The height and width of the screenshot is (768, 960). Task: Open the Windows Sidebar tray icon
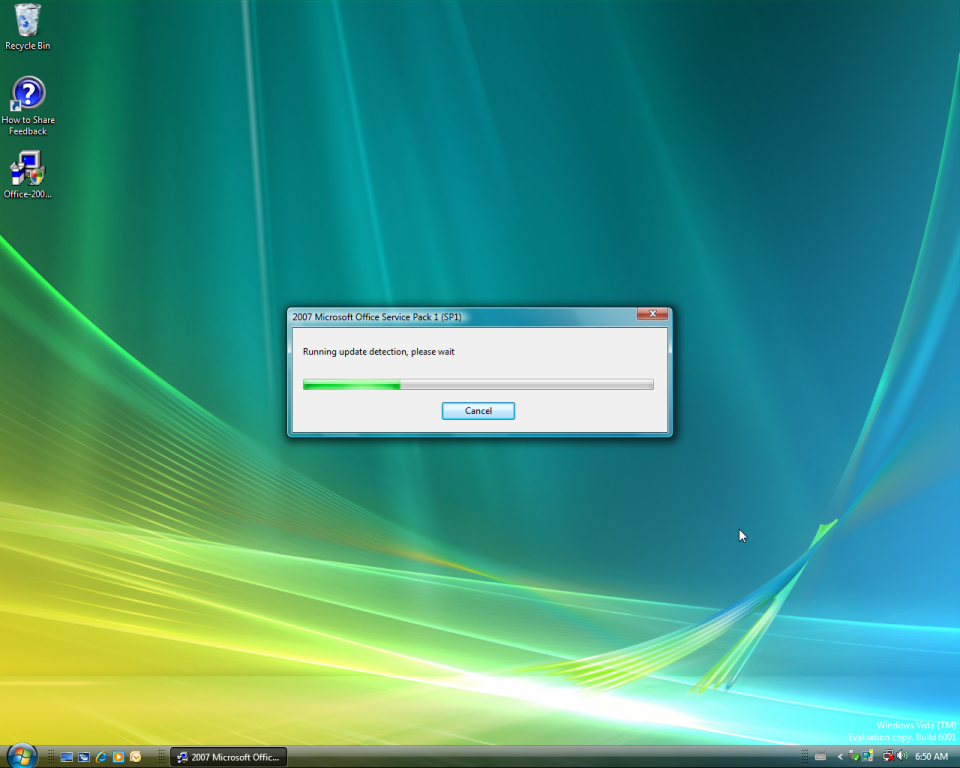pyautogui.click(x=868, y=757)
